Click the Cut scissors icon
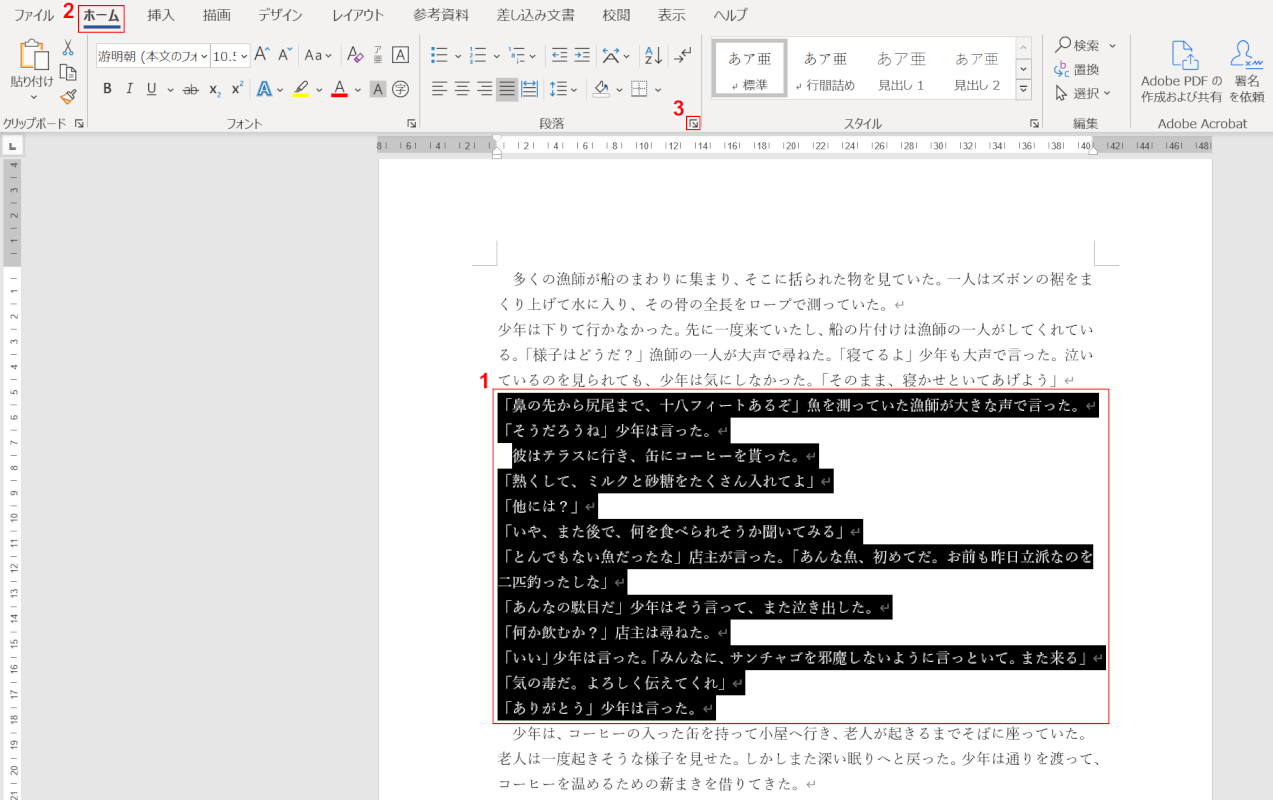 [68, 47]
